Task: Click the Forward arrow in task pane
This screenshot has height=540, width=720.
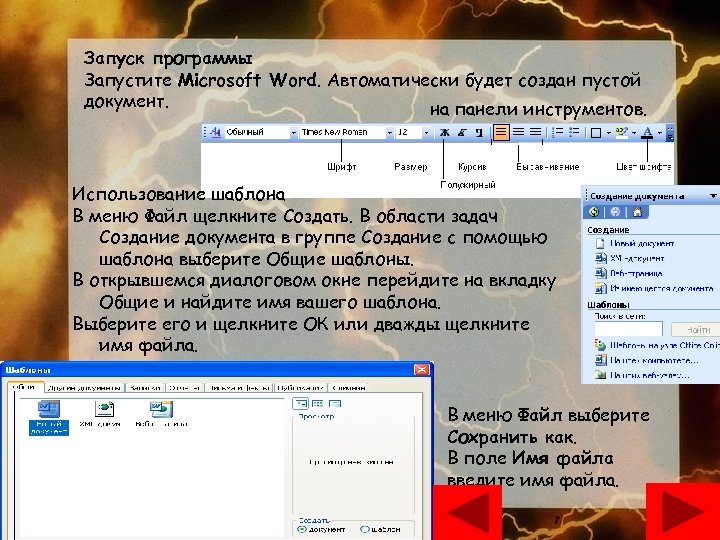Action: click(615, 212)
